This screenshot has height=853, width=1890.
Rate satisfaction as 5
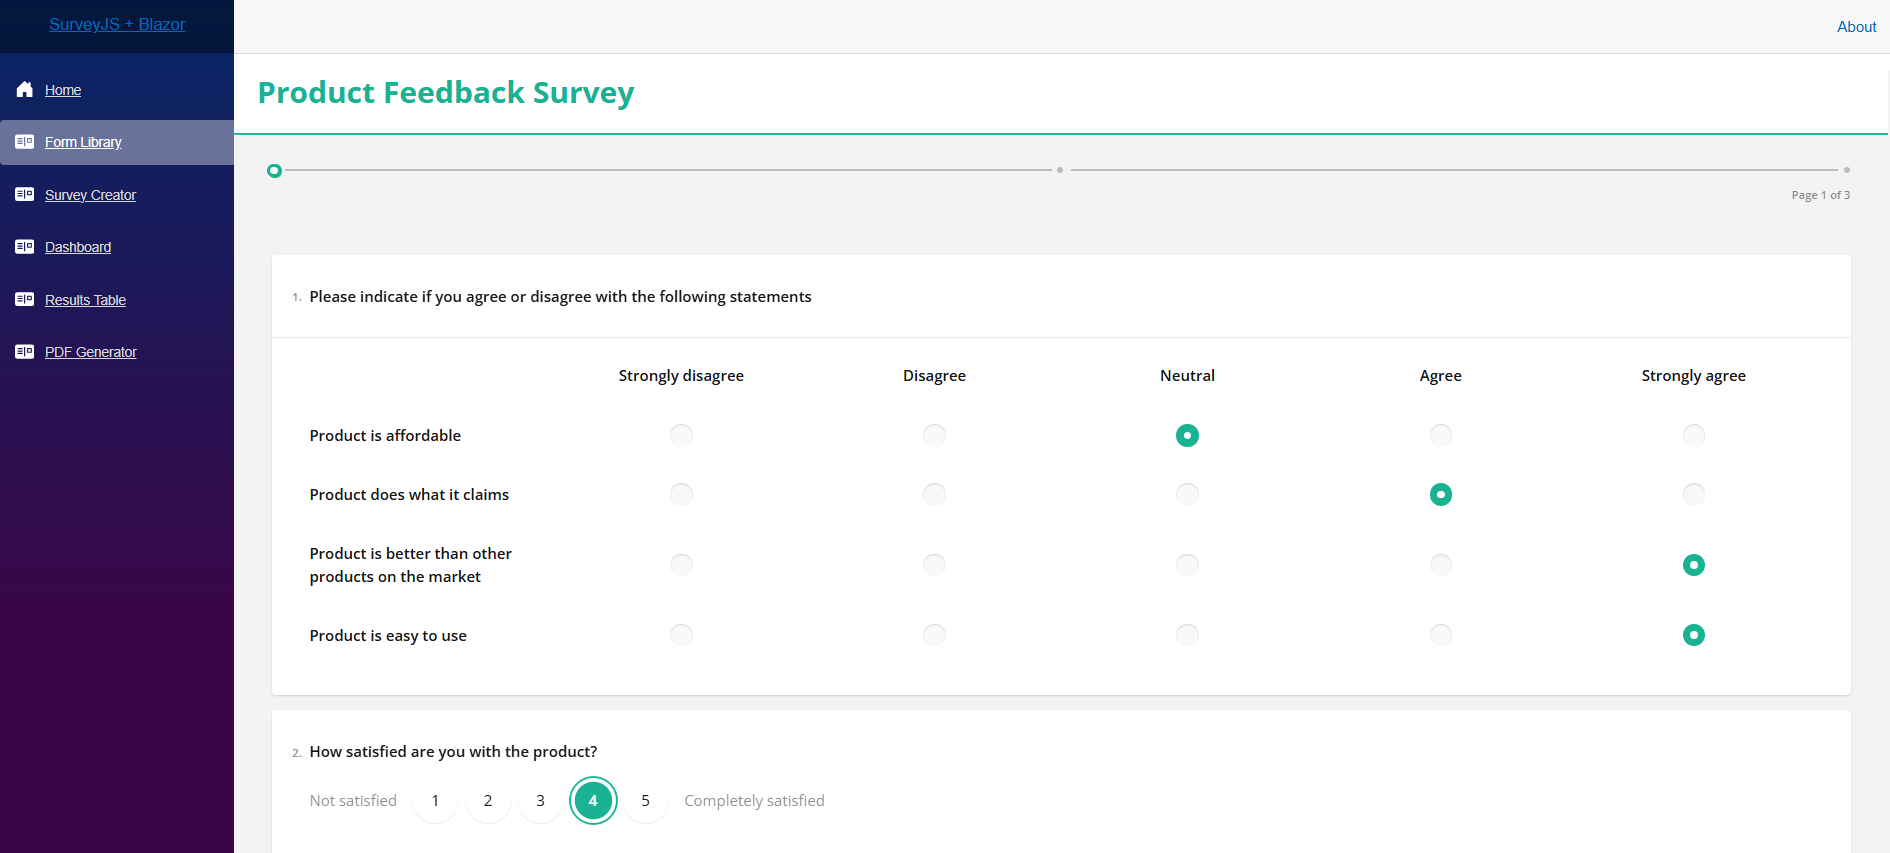tap(645, 801)
